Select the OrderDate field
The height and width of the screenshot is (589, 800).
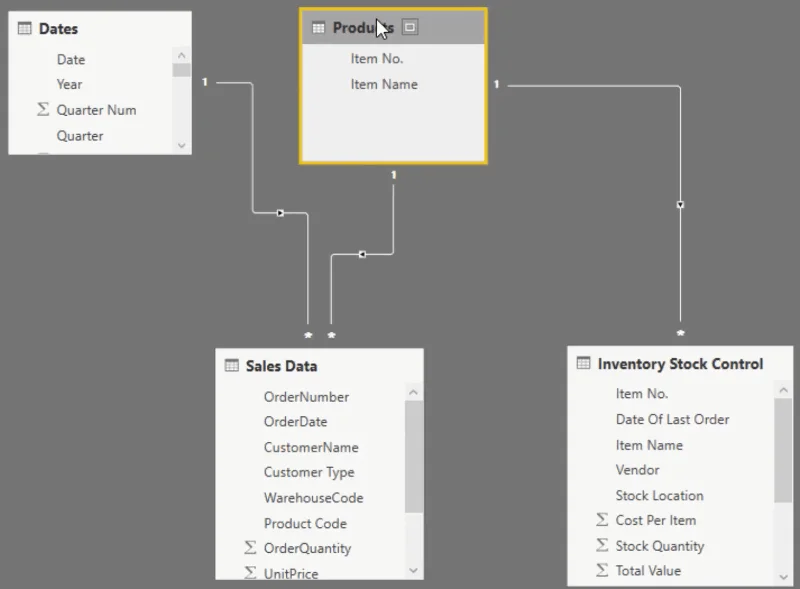pos(295,422)
